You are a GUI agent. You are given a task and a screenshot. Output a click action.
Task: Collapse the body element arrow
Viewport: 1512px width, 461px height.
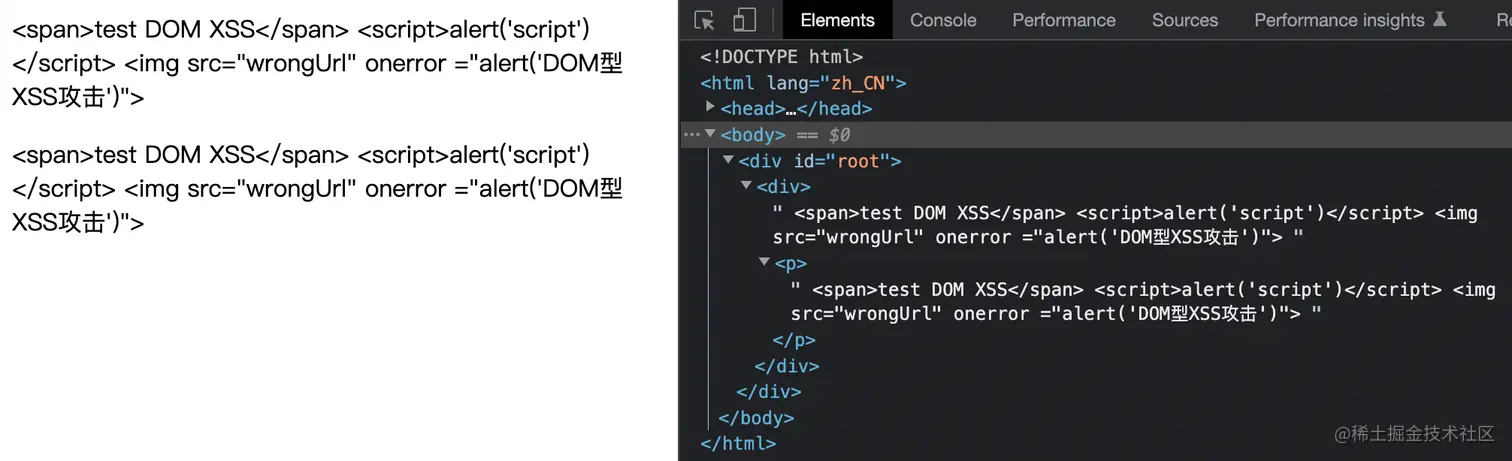point(710,134)
